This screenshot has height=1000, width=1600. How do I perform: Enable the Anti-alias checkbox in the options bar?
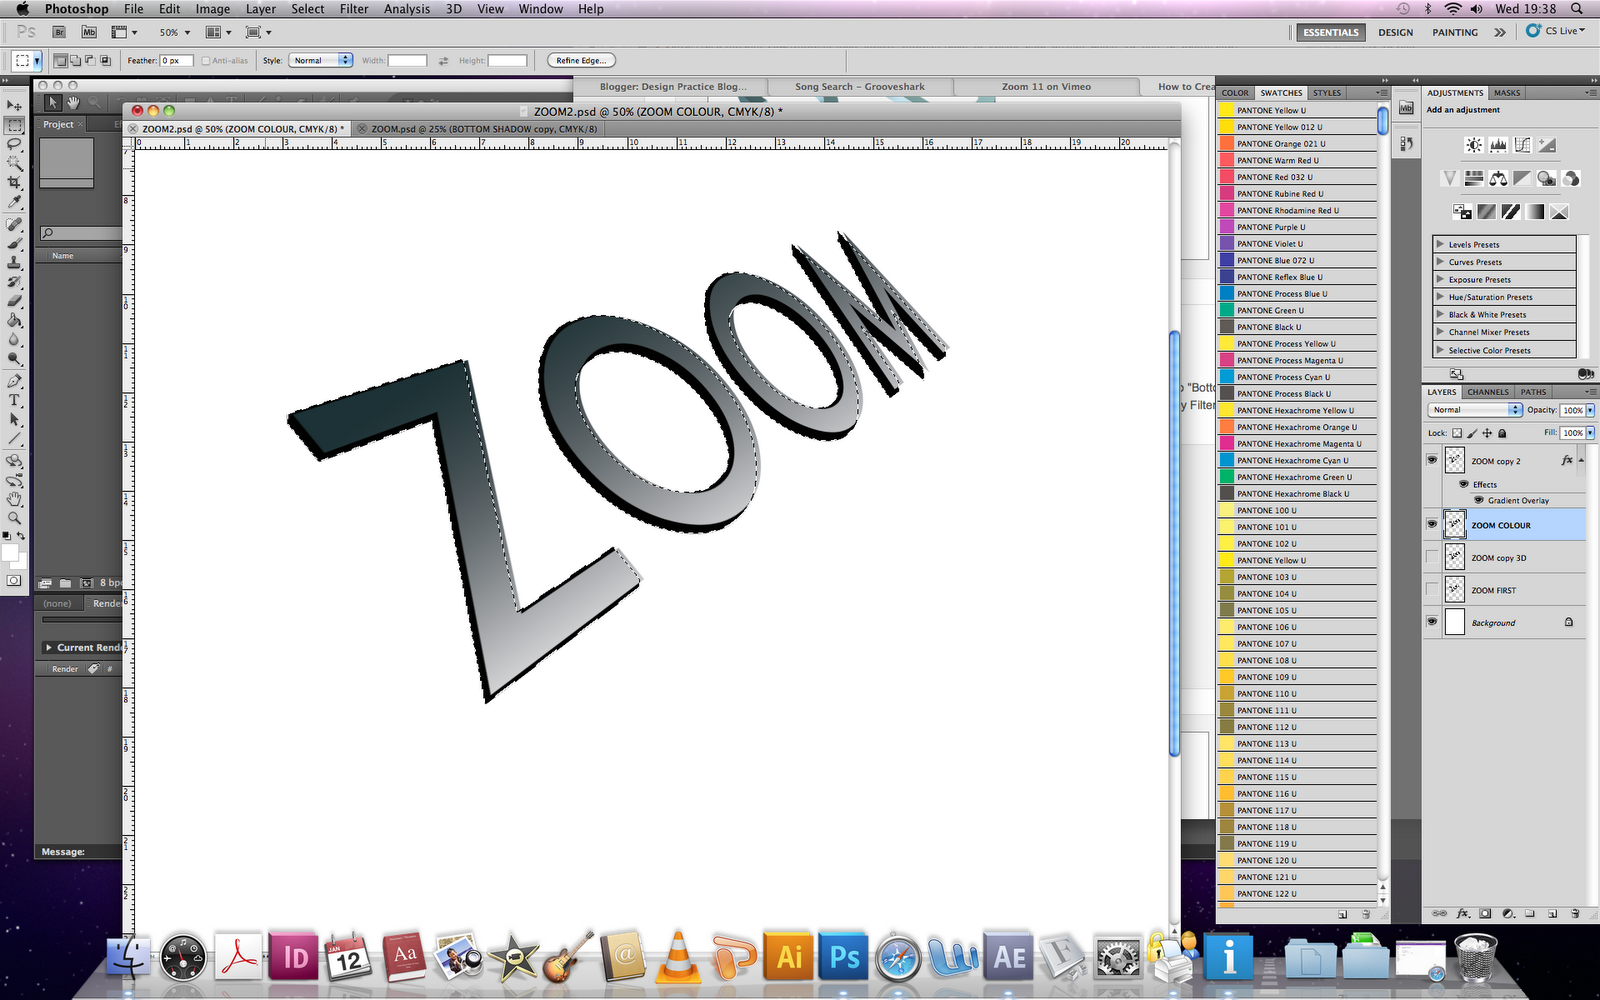tap(206, 59)
